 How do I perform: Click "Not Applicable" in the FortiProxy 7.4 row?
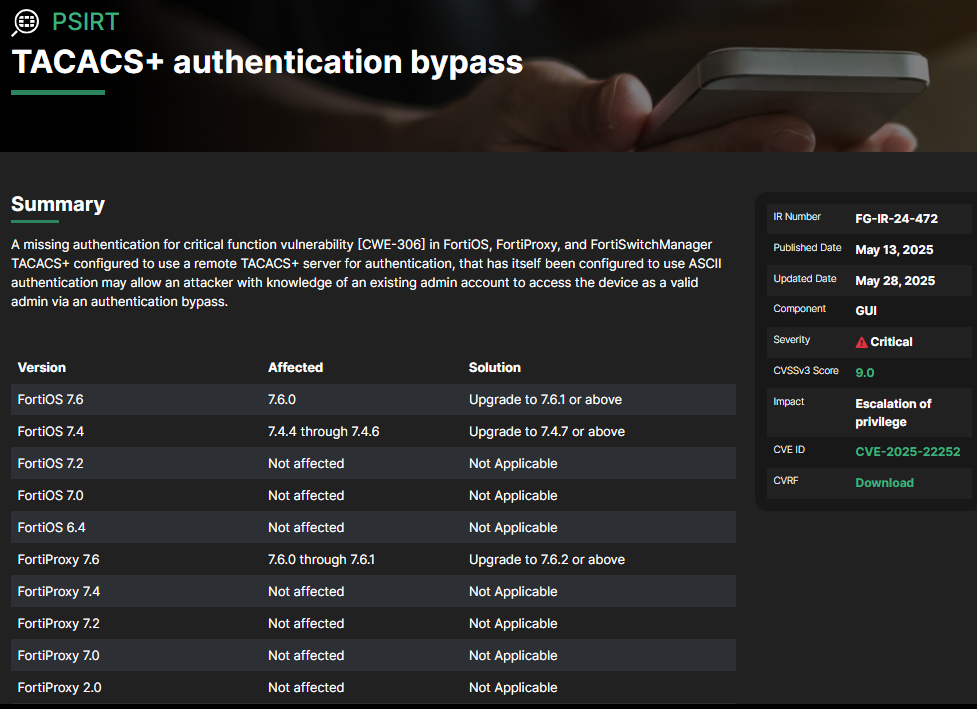pyautogui.click(x=513, y=591)
